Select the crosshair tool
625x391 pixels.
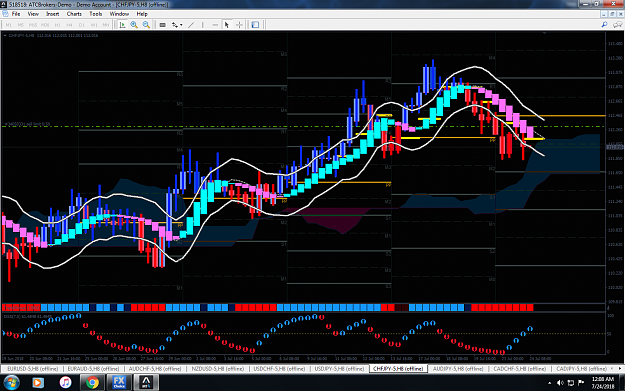point(239,25)
